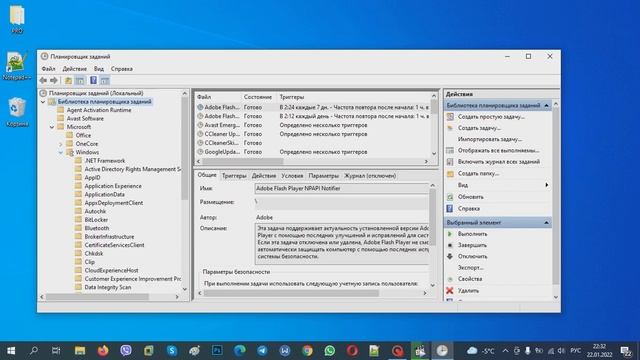Switch to the Параметры tab
The image size is (640, 360).
tap(324, 176)
